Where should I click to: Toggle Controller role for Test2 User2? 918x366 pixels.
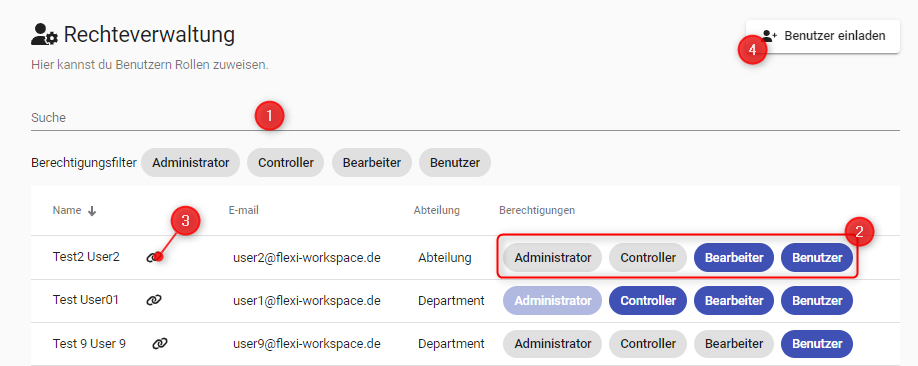(648, 258)
